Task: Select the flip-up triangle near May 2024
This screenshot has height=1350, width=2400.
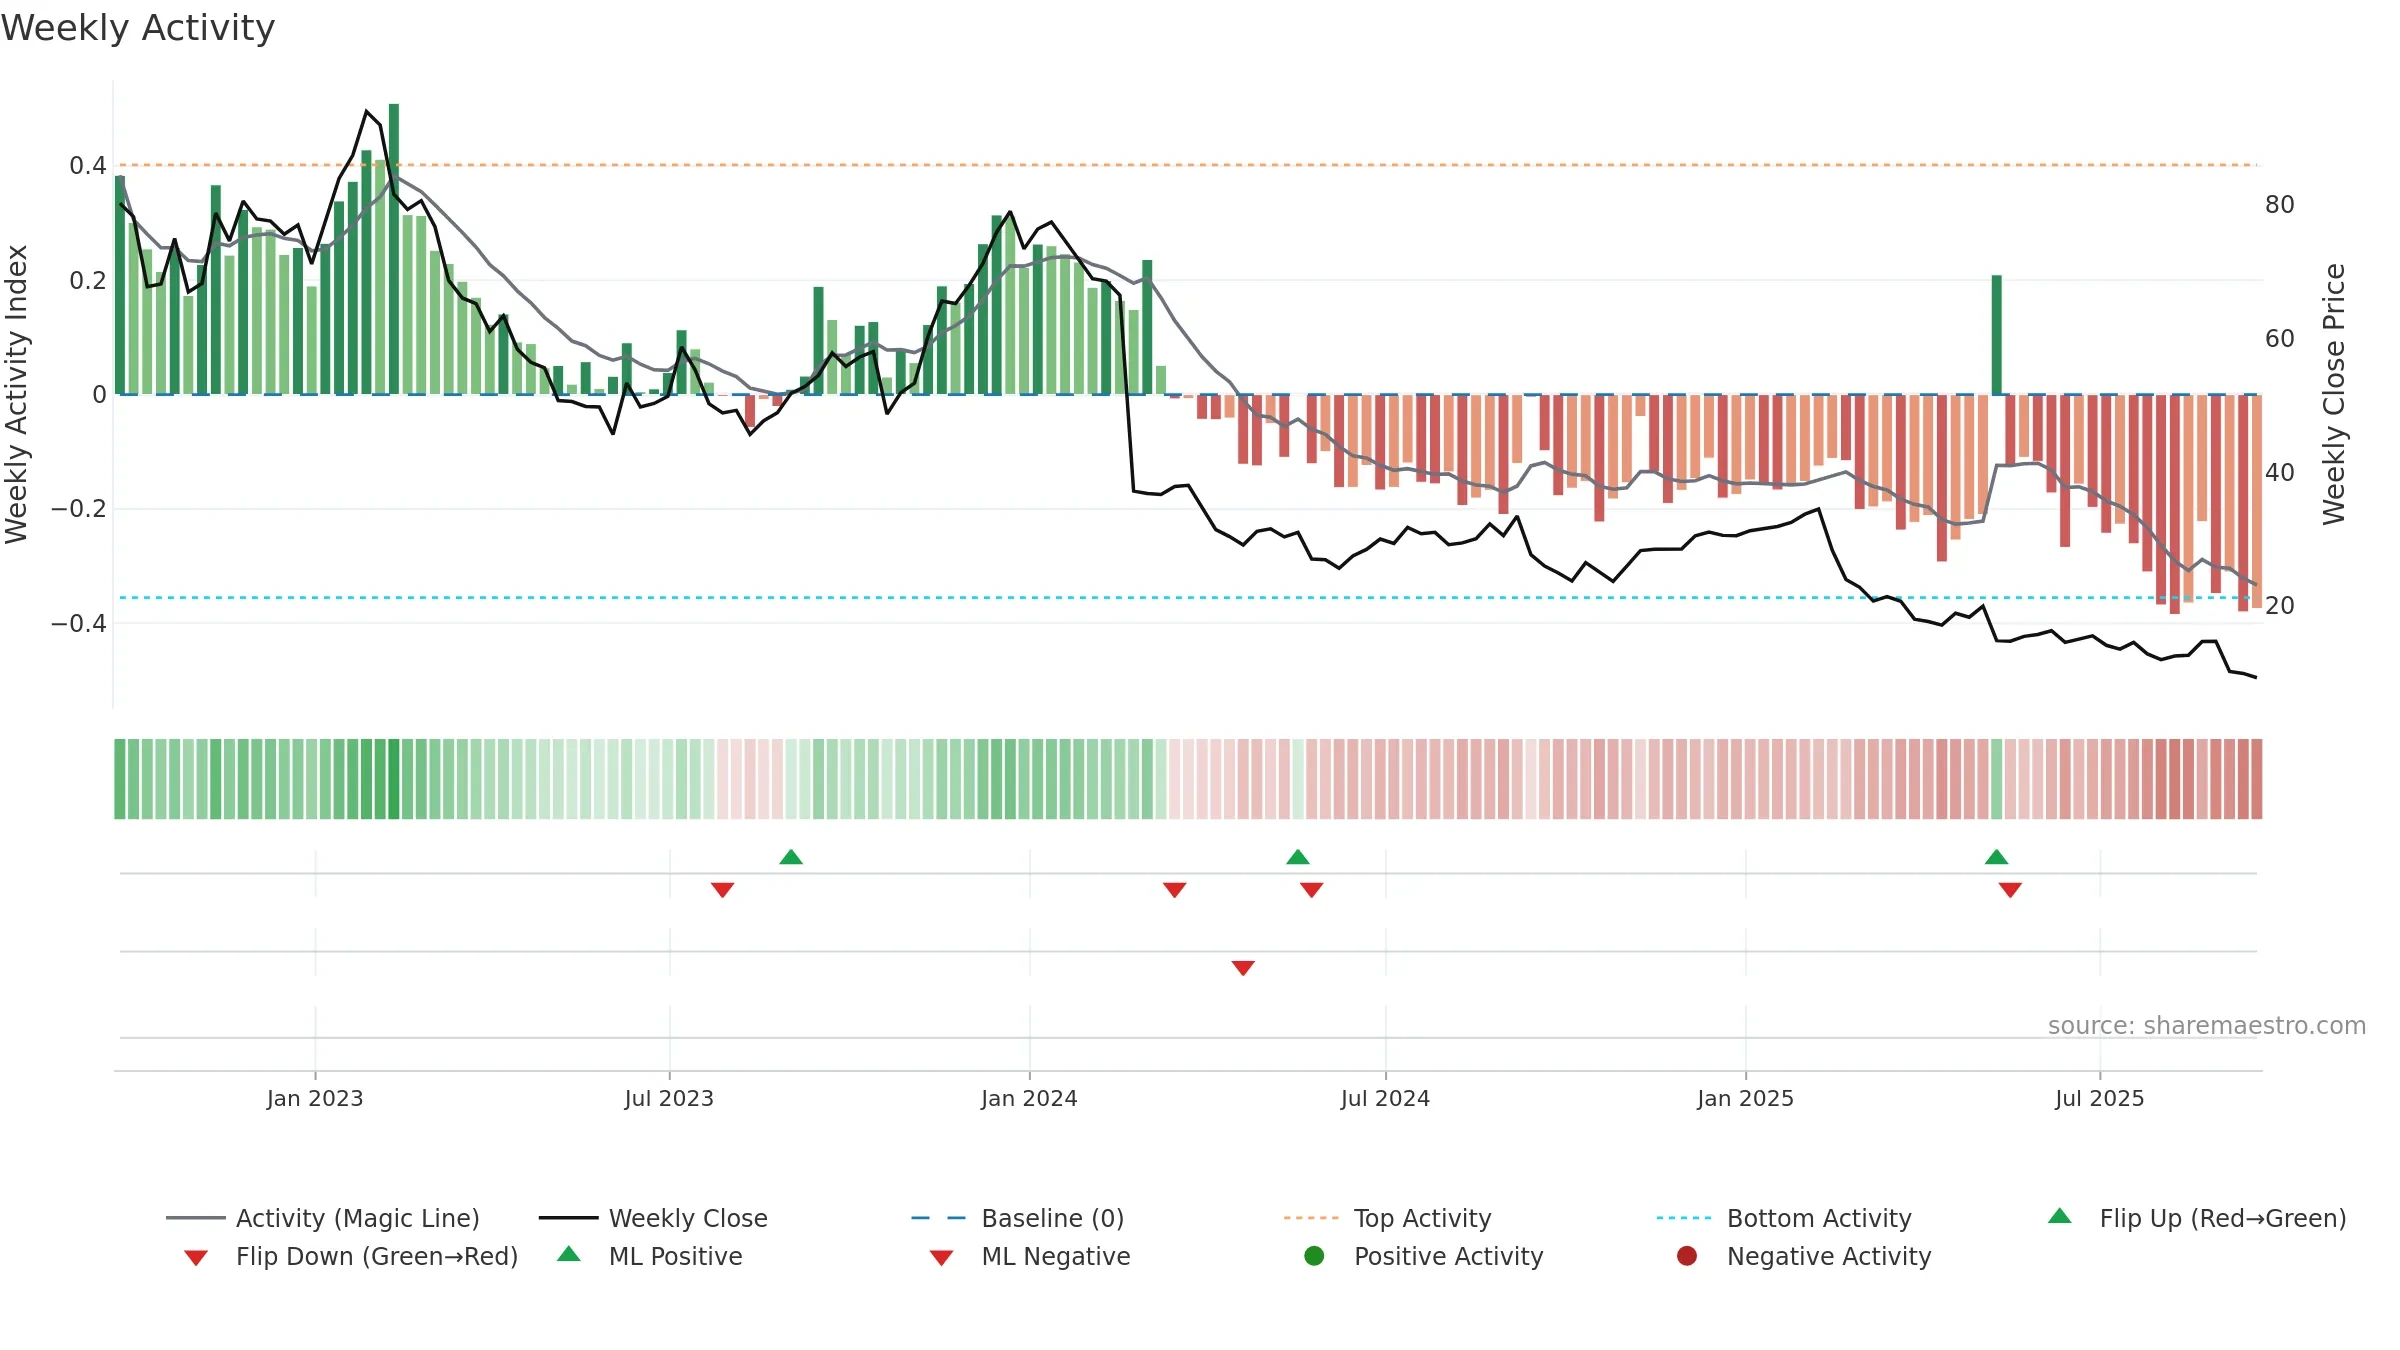Action: tap(1298, 857)
